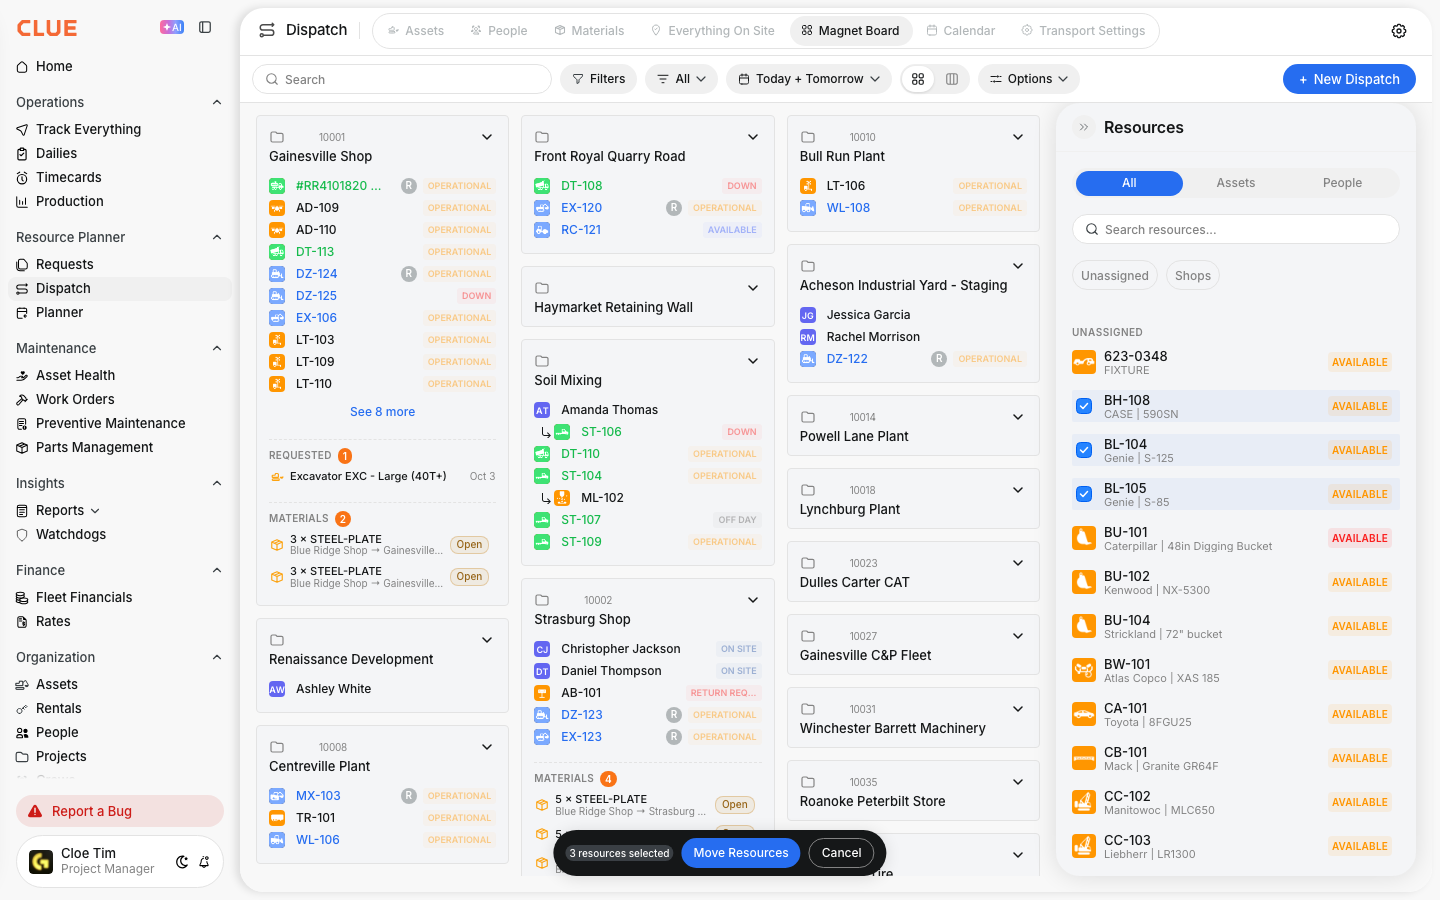Select Assets in Resources segmented control
The height and width of the screenshot is (900, 1440).
click(x=1236, y=183)
